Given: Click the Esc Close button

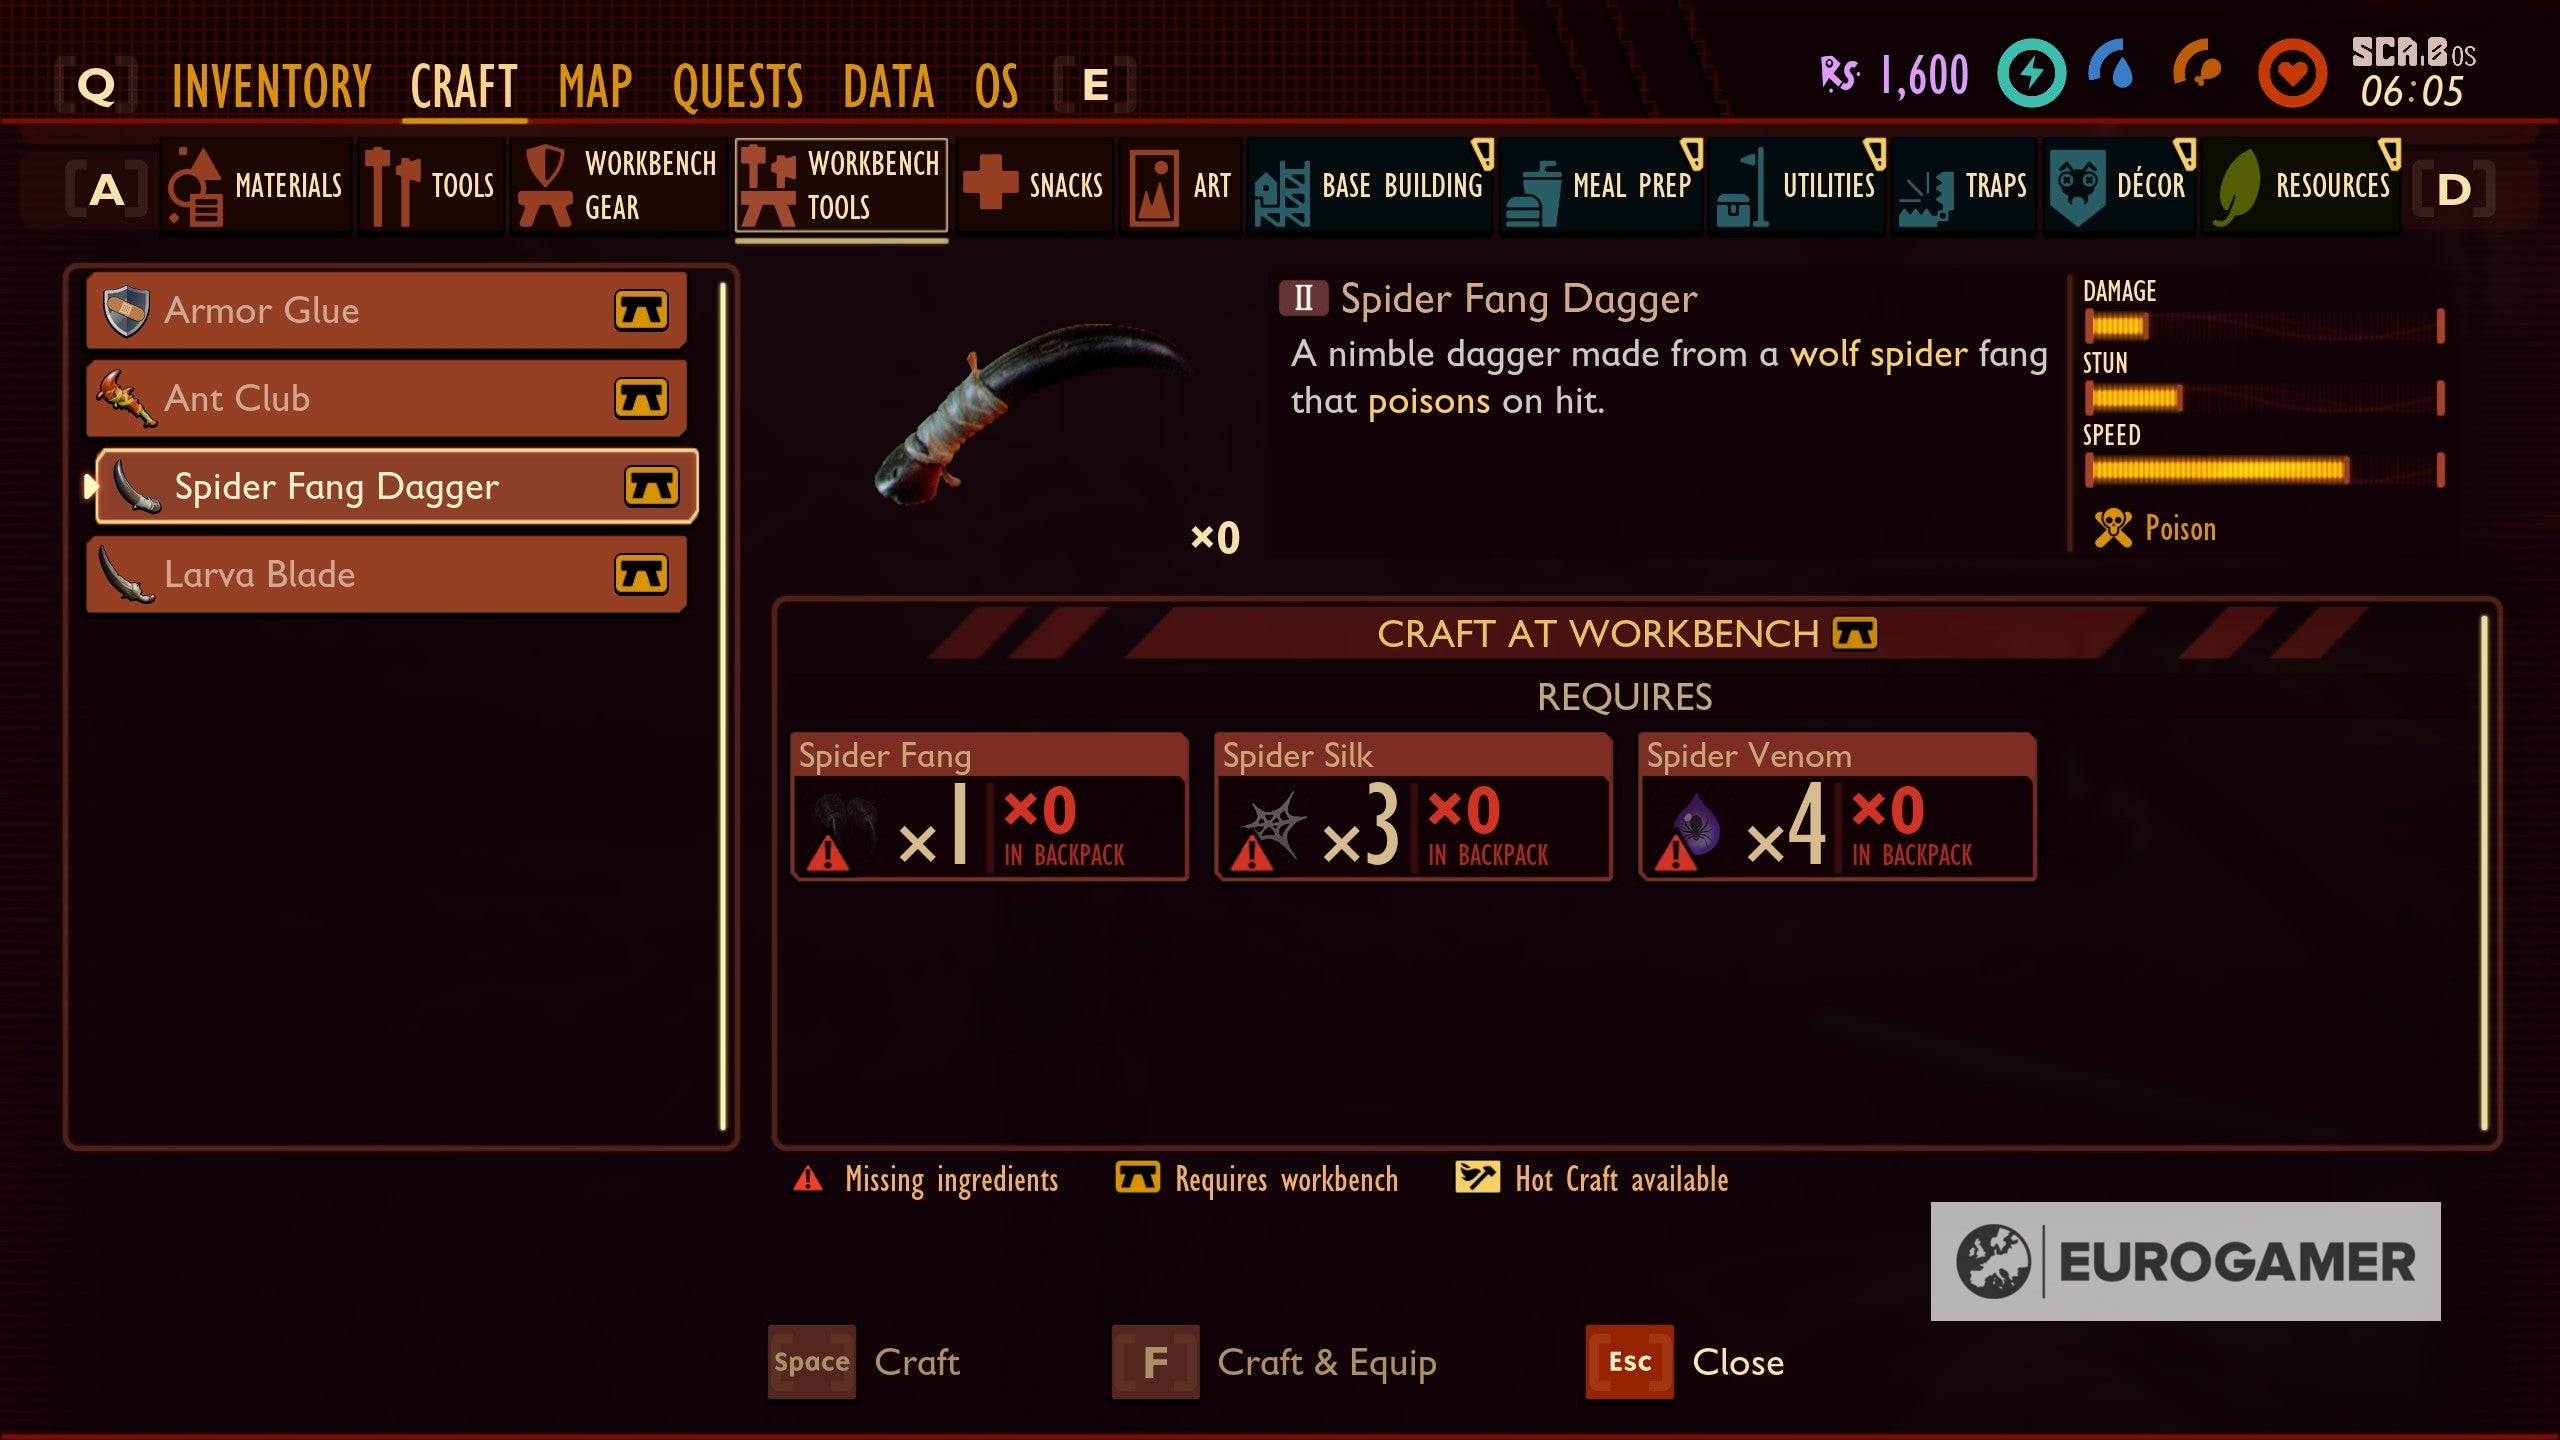Looking at the screenshot, I should point(1685,1362).
